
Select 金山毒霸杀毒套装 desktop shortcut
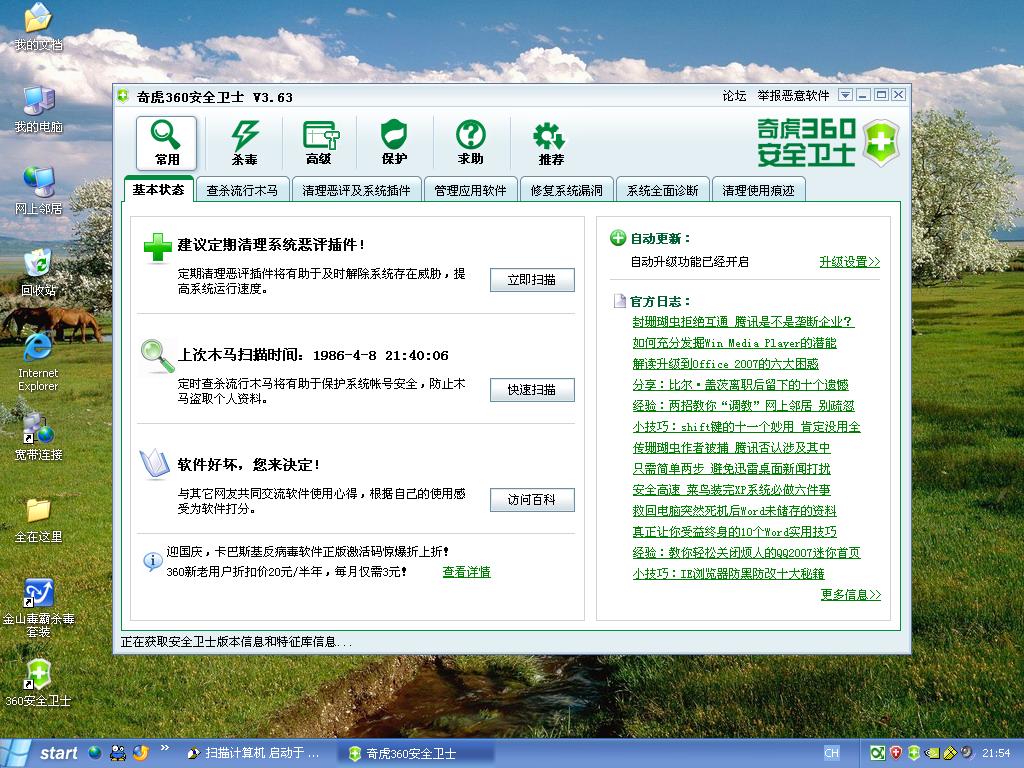click(38, 609)
